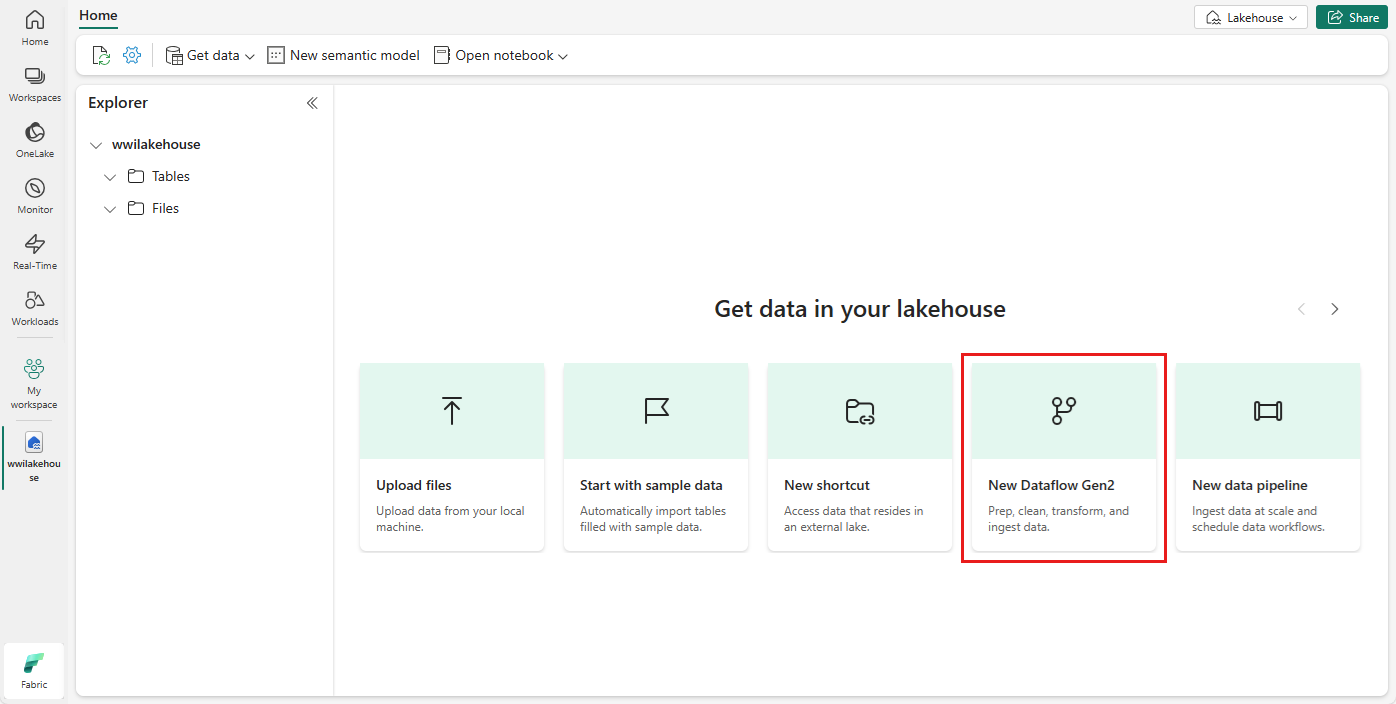Select the Tables tree item label
The width and height of the screenshot is (1396, 704).
click(171, 176)
